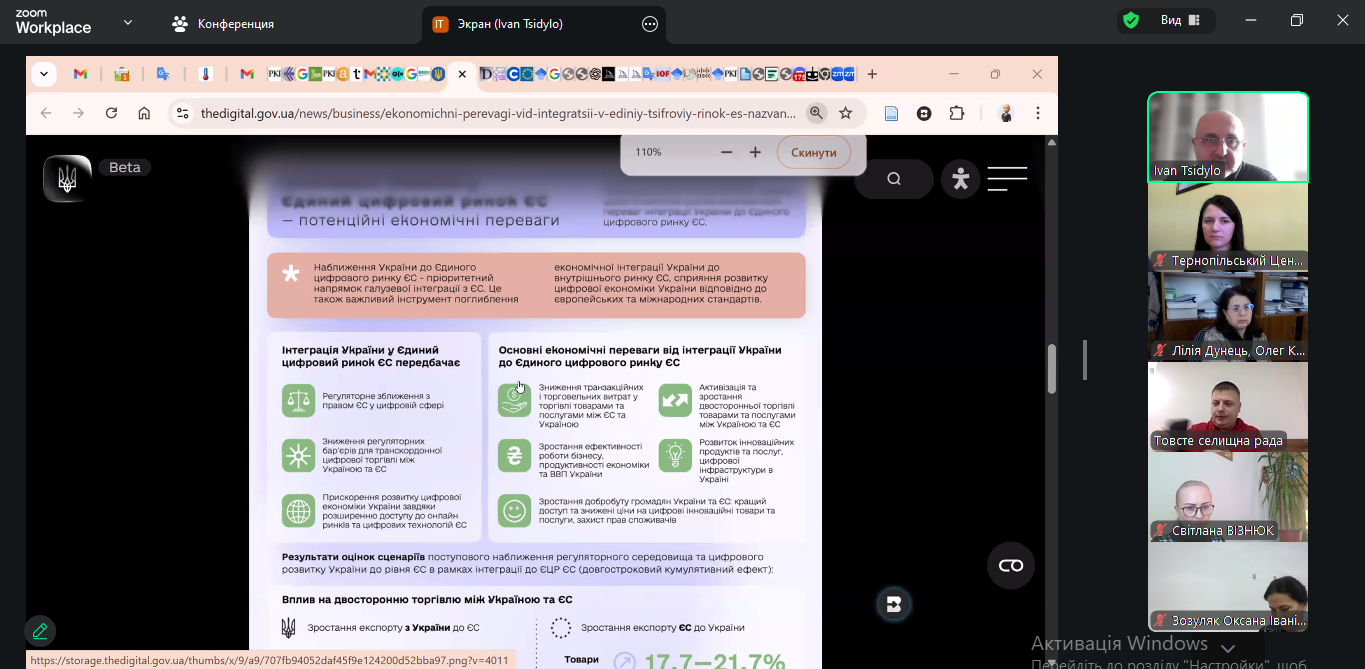
Task: Click the accessibility figure icon on the website
Action: click(x=960, y=179)
